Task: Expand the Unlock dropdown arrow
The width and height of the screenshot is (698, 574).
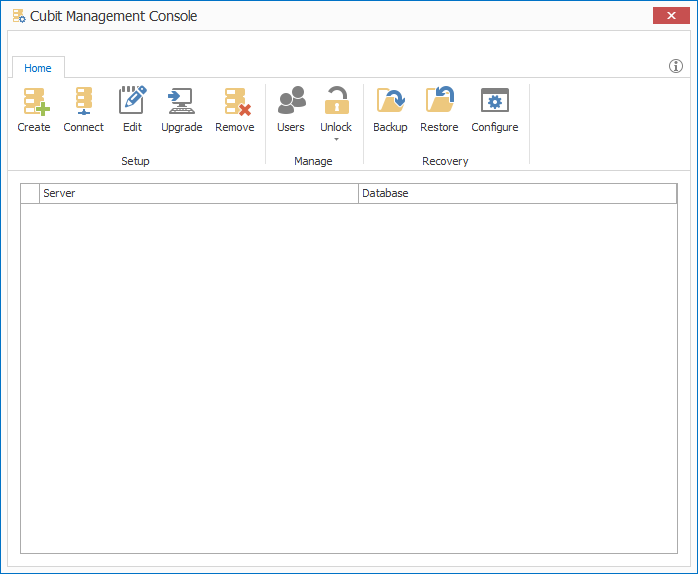Action: (336, 139)
